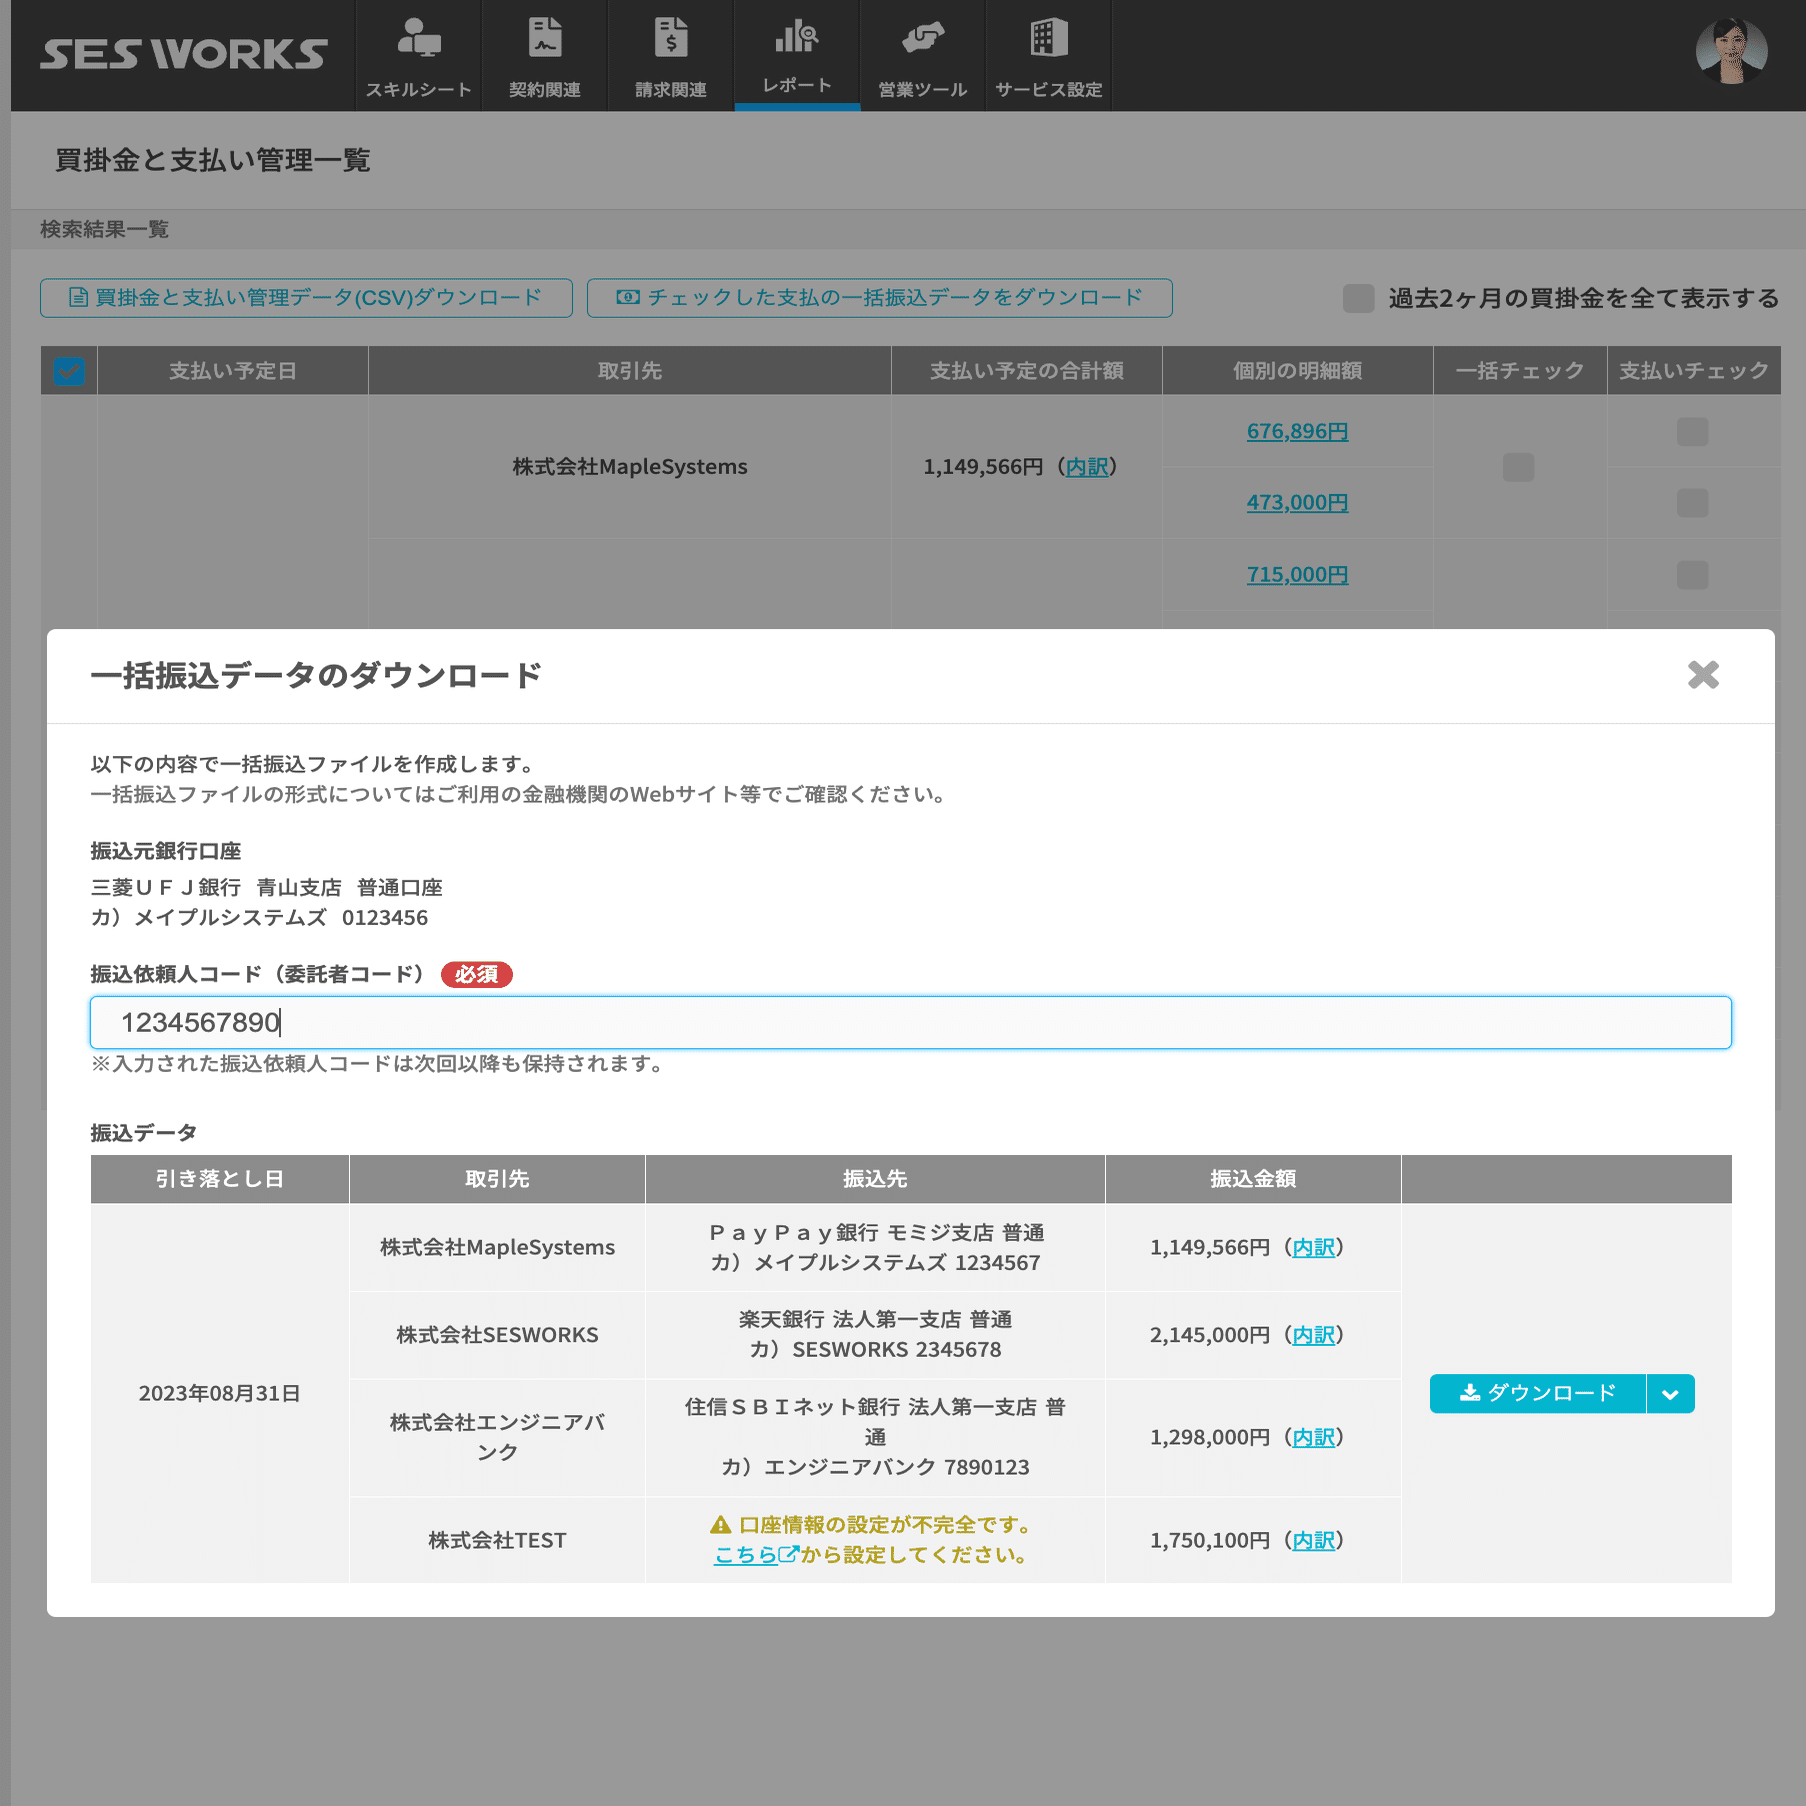Click the こちら link to fix account settings

[748, 1554]
